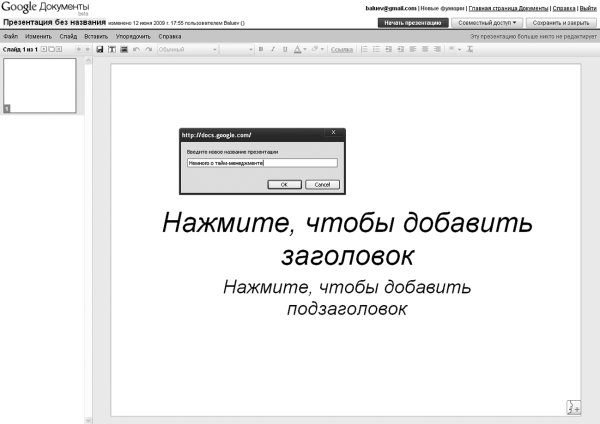Open the Упорядочить menu

(133, 36)
